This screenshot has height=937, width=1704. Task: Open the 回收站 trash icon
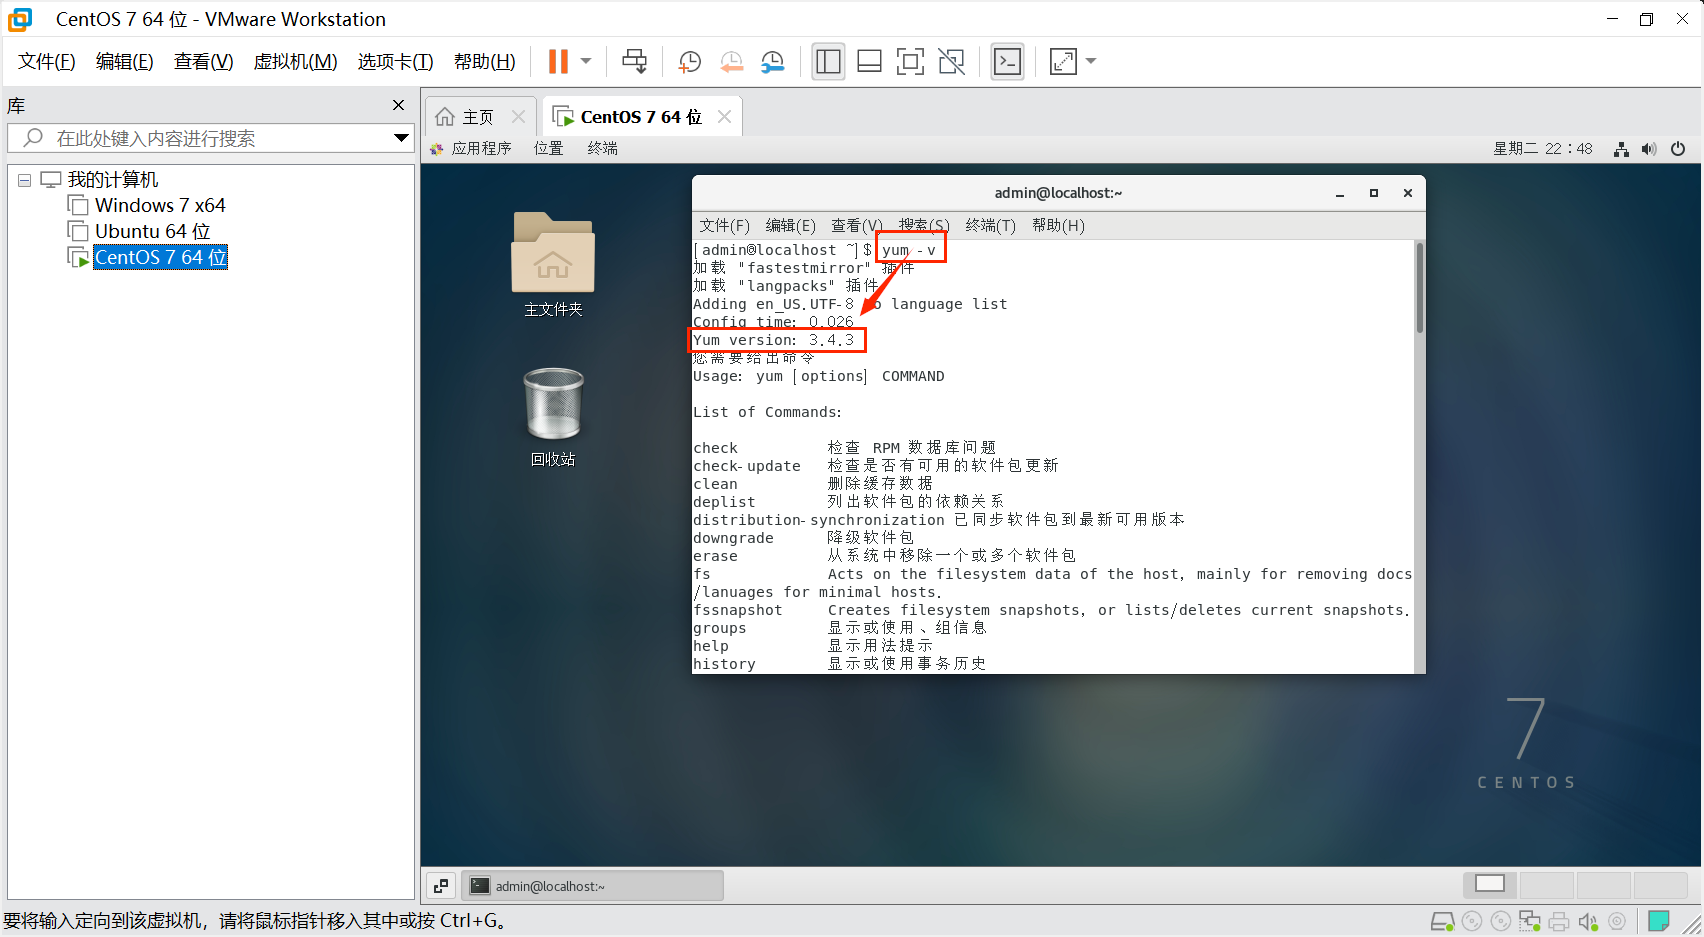553,417
